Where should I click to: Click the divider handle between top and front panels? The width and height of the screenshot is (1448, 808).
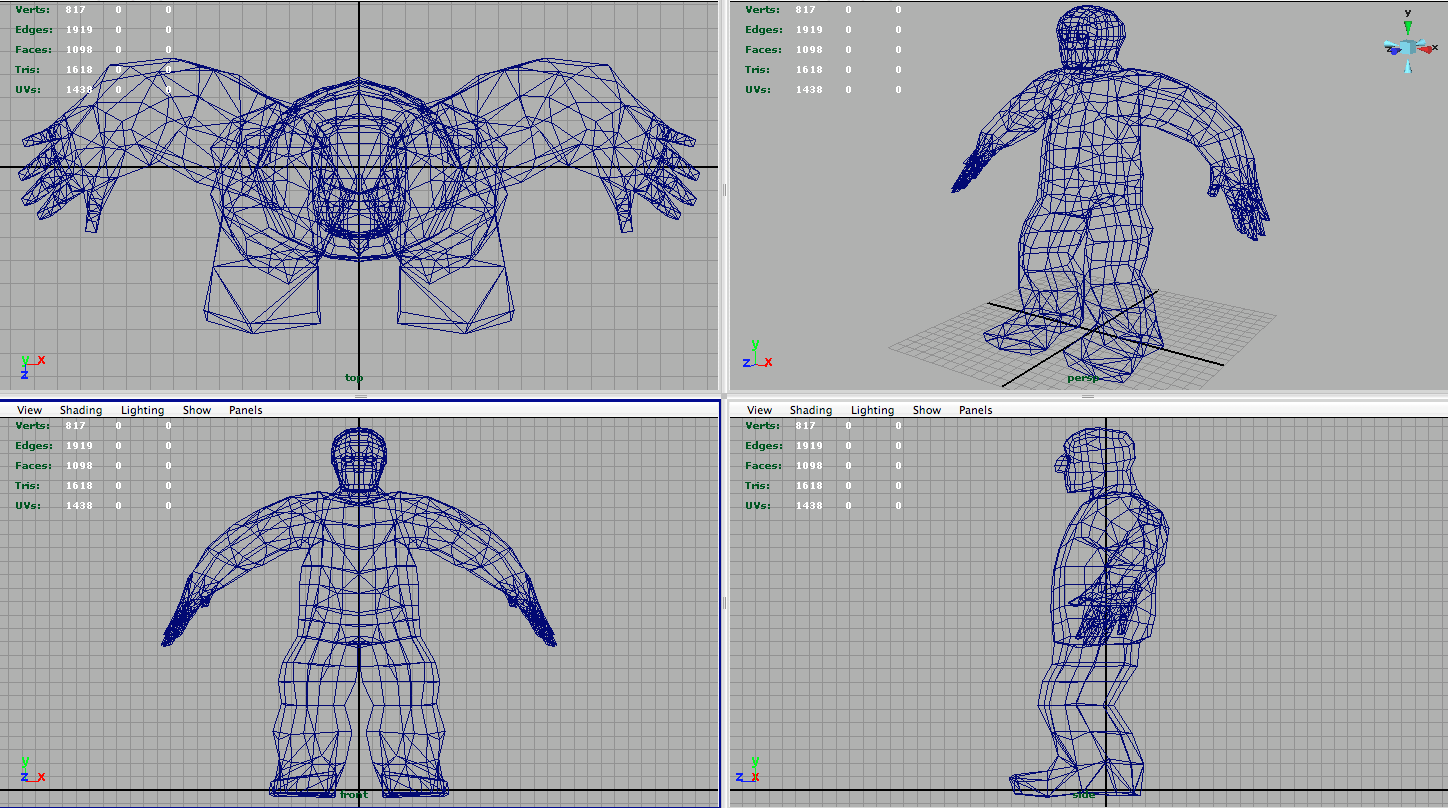click(361, 396)
